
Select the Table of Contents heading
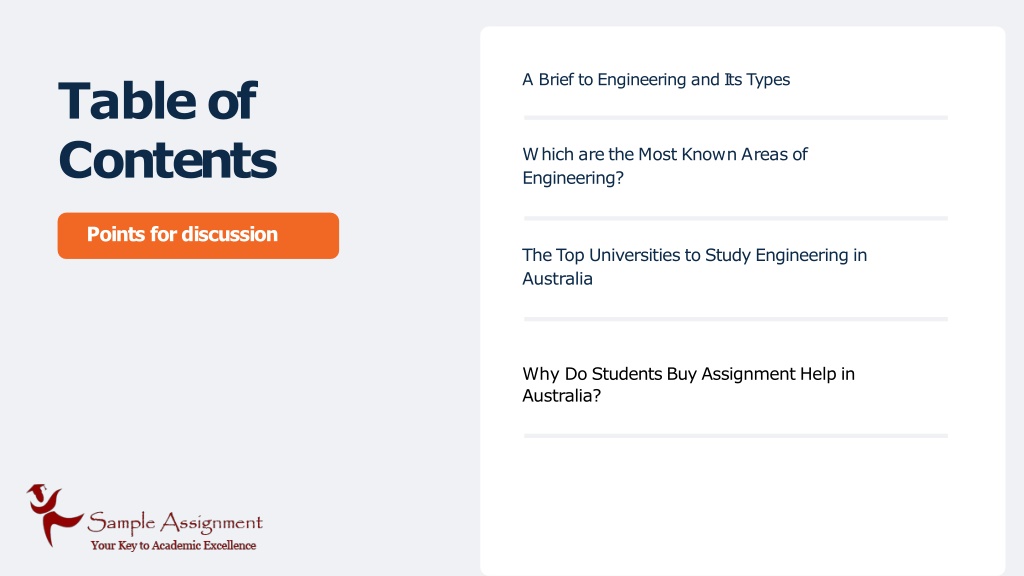click(167, 130)
